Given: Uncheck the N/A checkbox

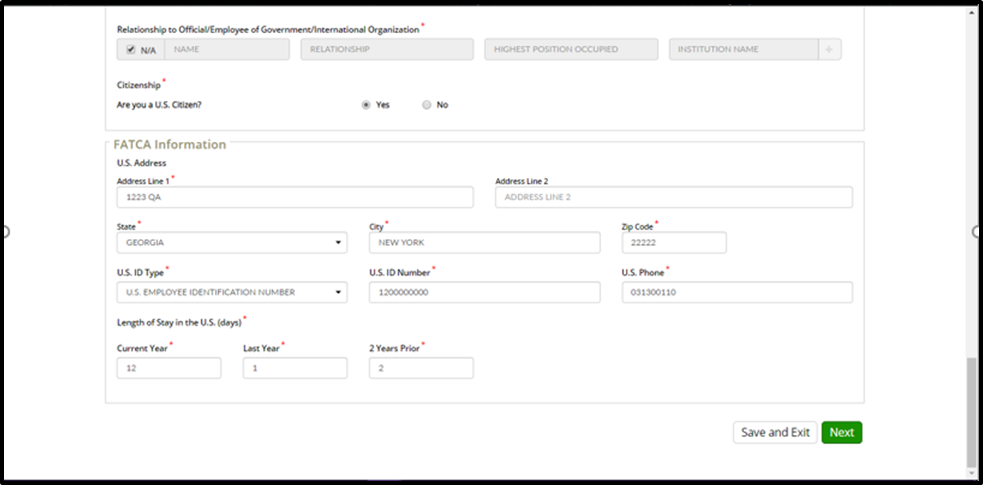Looking at the screenshot, I should pos(130,50).
